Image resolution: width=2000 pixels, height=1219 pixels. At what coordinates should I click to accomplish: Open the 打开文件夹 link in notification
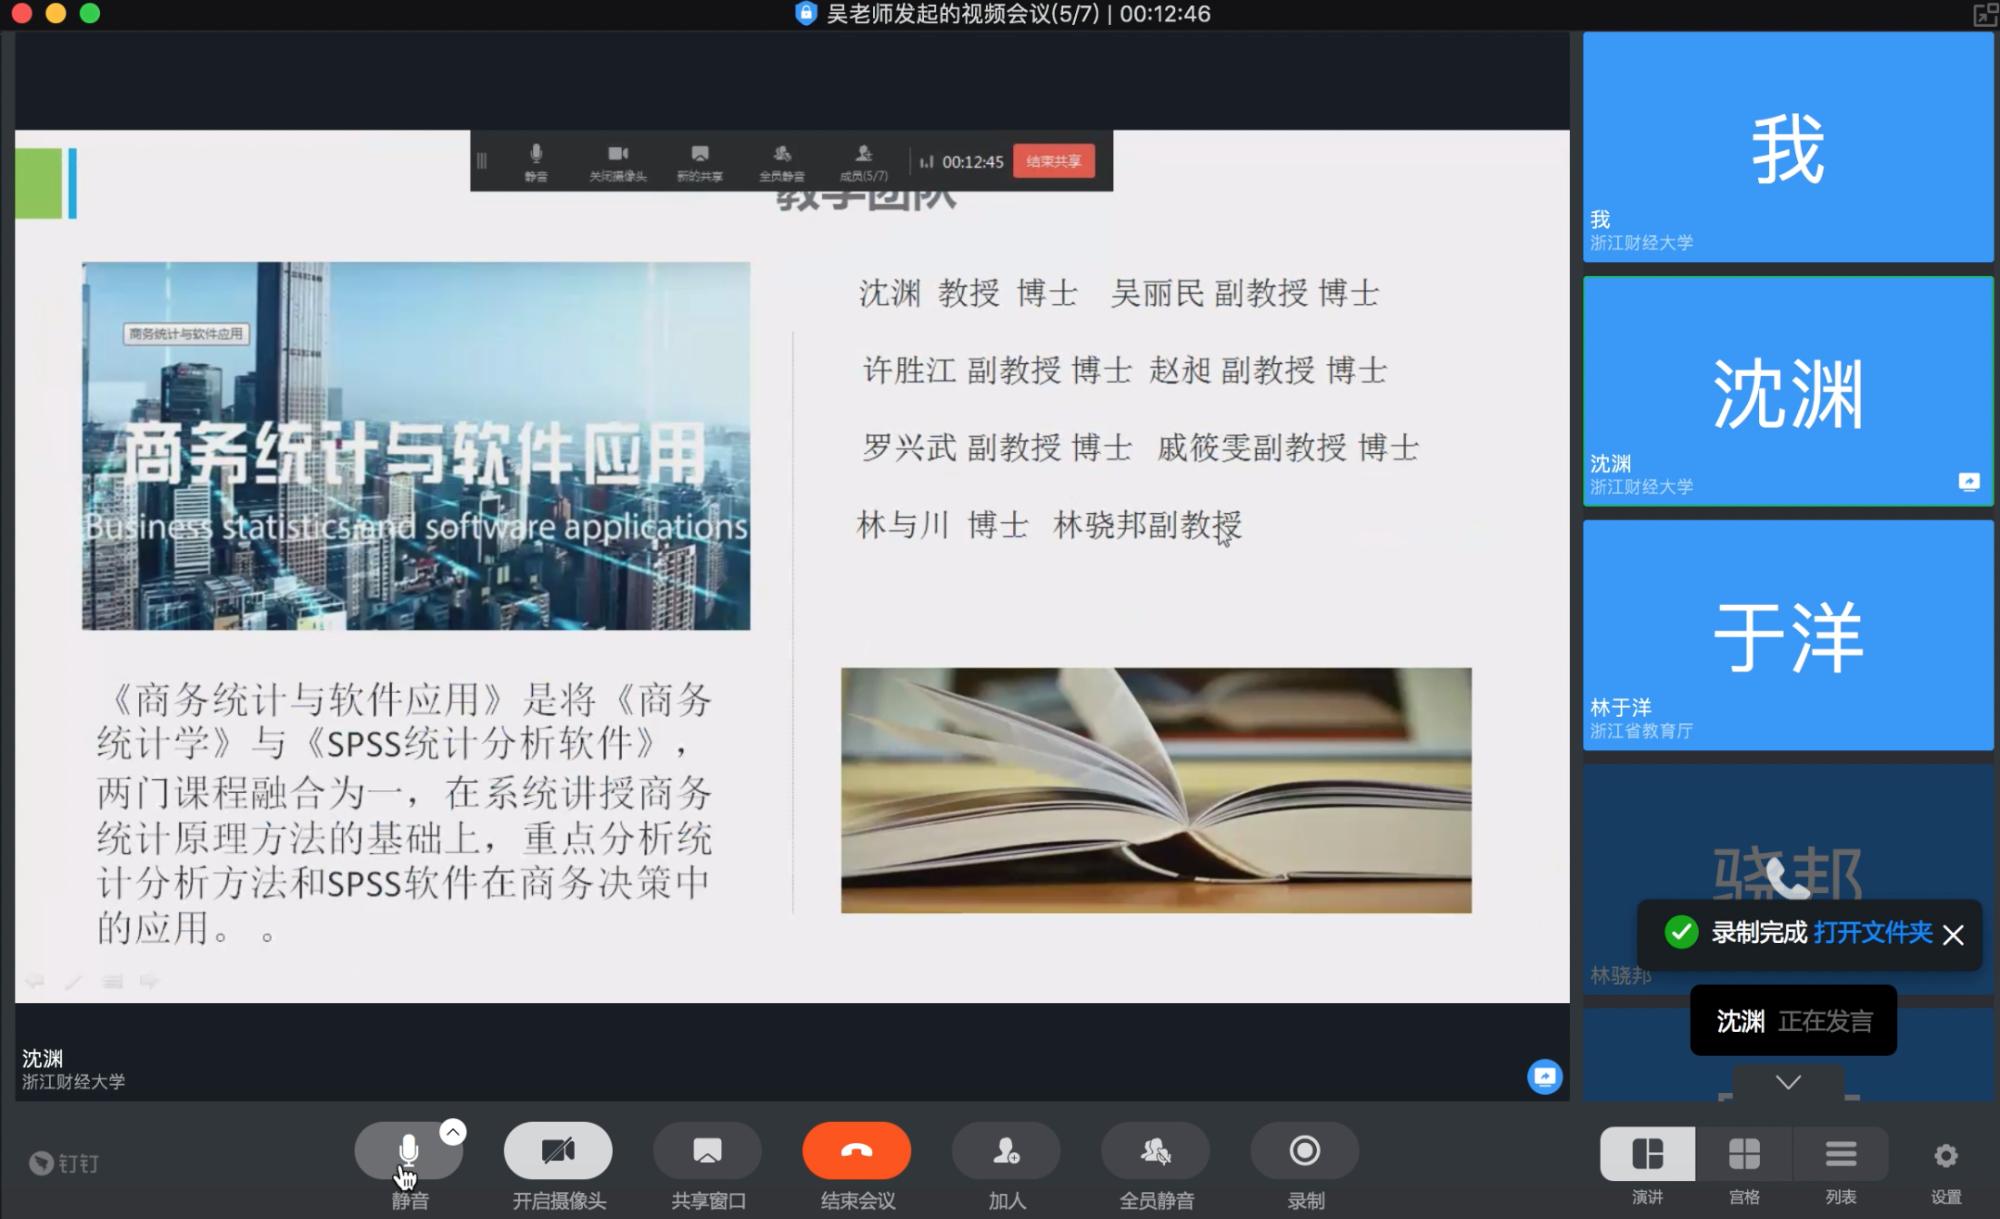coord(1873,933)
